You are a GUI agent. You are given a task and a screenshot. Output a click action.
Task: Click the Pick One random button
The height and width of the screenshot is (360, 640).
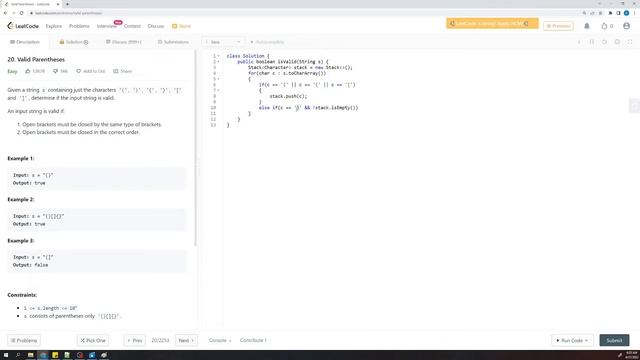[93, 340]
